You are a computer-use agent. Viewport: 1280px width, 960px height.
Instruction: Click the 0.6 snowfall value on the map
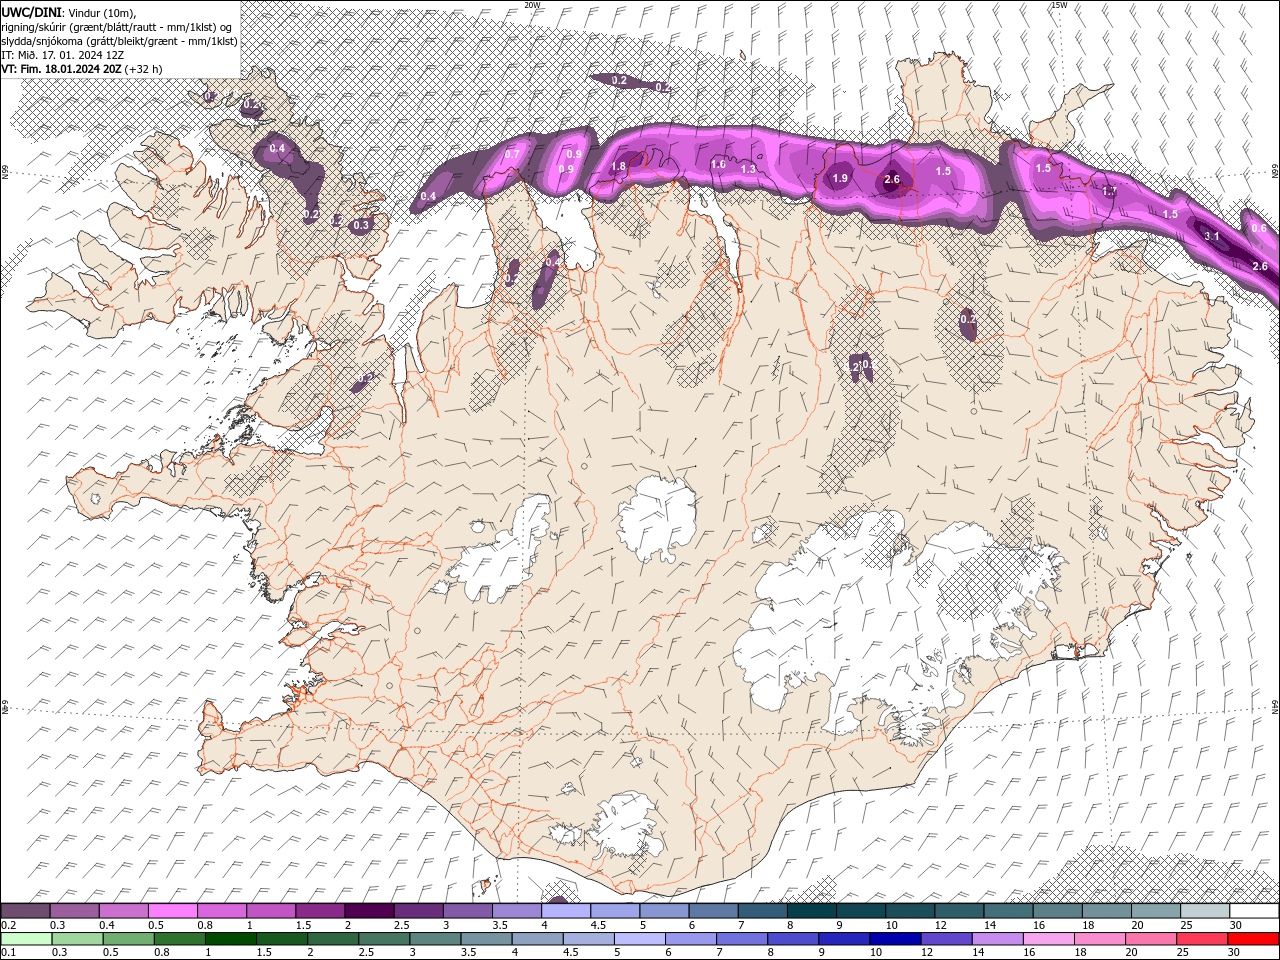tap(1258, 228)
